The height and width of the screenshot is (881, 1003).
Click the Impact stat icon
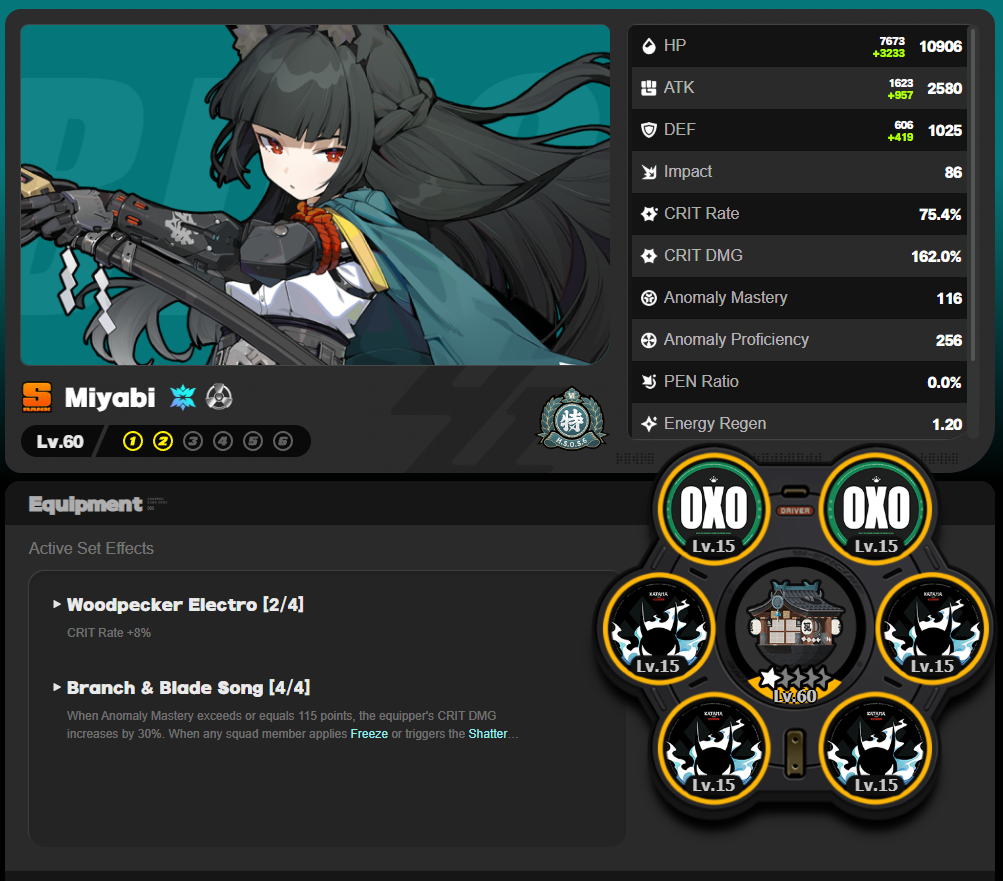tap(649, 172)
